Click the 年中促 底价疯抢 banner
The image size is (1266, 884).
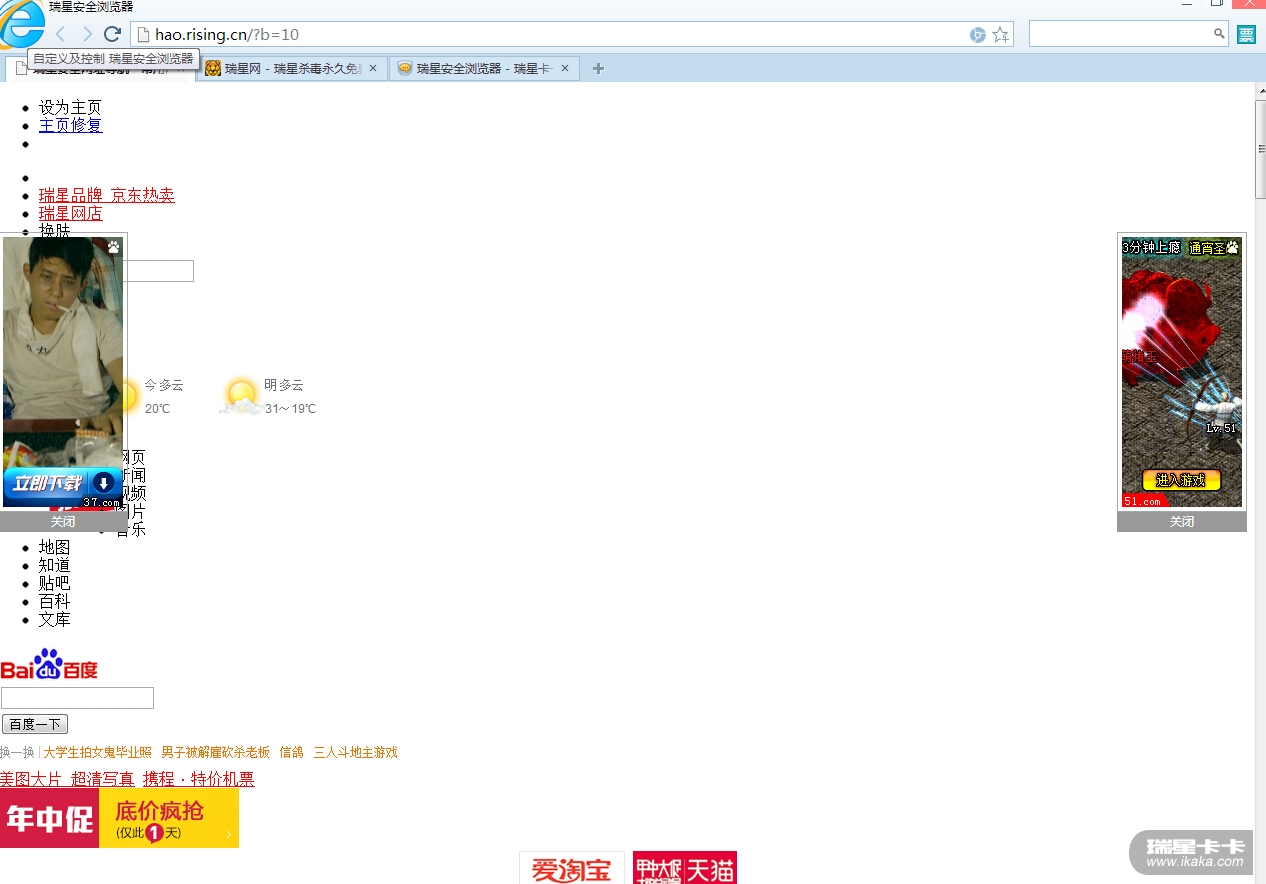[119, 818]
